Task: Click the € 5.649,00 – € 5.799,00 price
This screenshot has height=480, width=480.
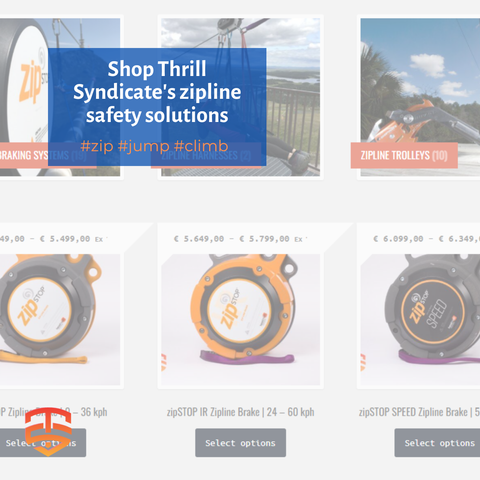Action: tap(232, 239)
